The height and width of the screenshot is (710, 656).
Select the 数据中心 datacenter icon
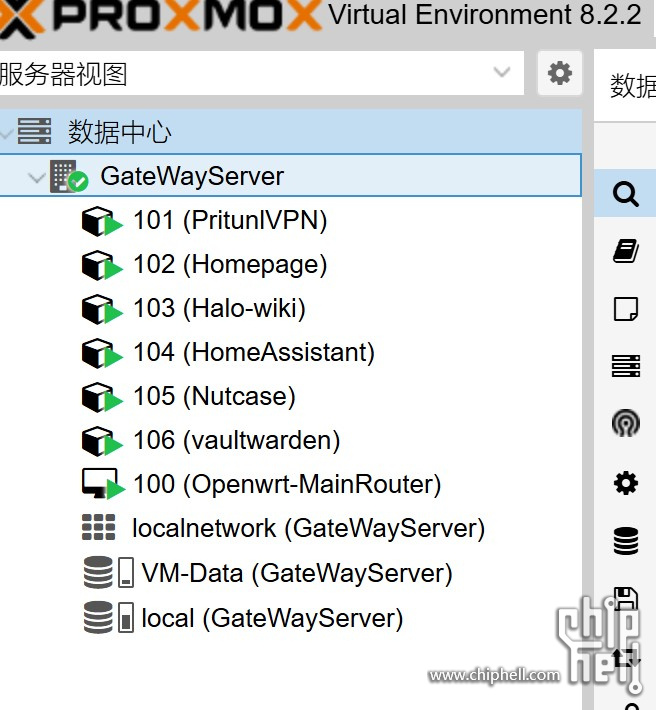coord(34,131)
